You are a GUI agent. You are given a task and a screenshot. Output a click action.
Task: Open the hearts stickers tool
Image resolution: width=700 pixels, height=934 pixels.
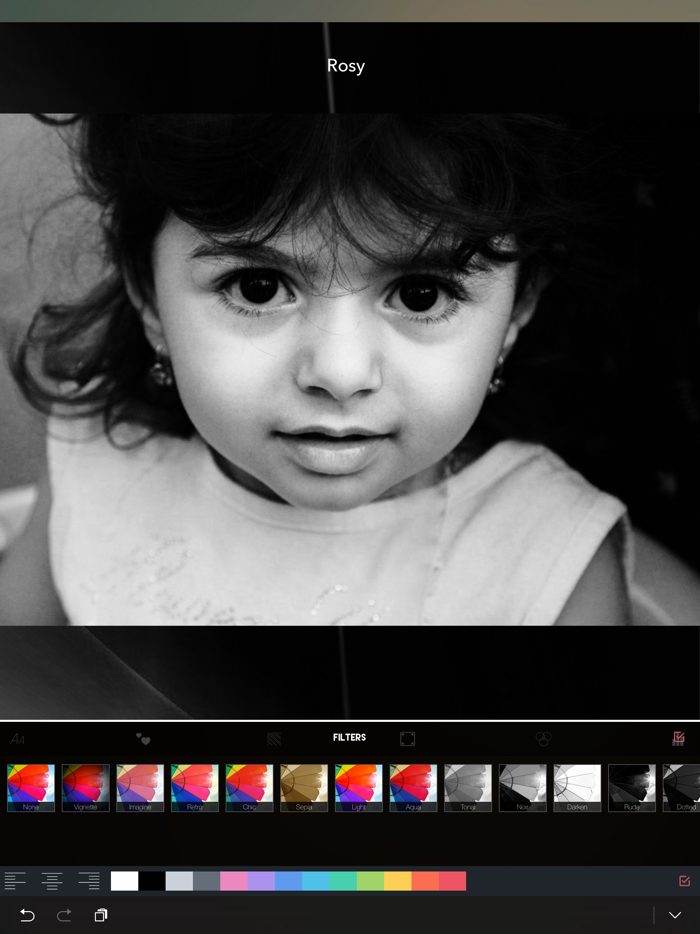pos(143,739)
